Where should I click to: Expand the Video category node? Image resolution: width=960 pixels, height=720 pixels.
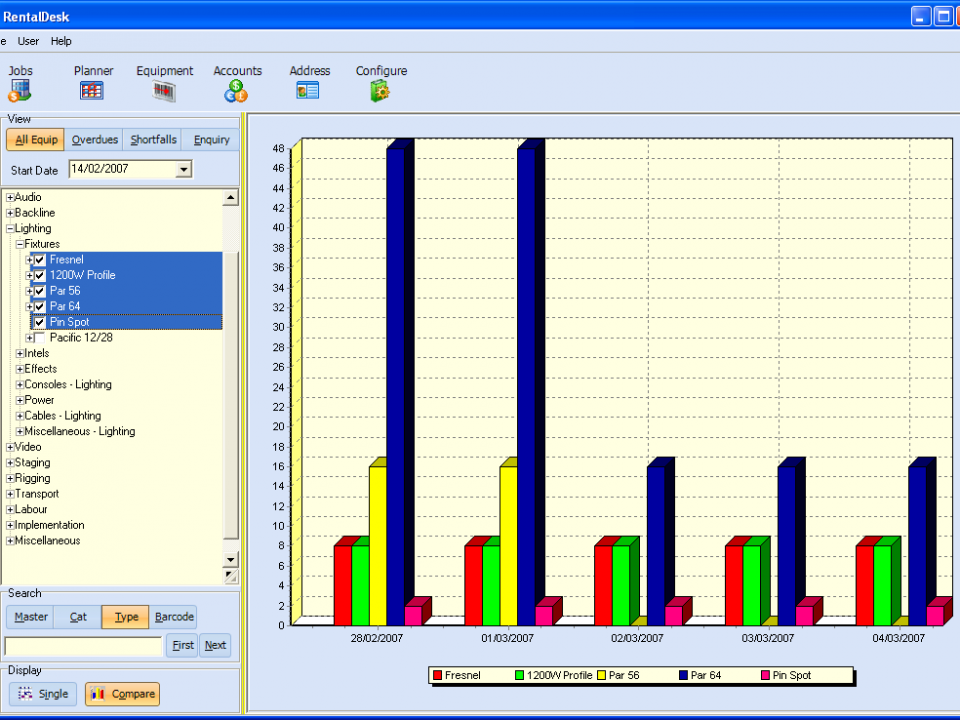[10, 447]
